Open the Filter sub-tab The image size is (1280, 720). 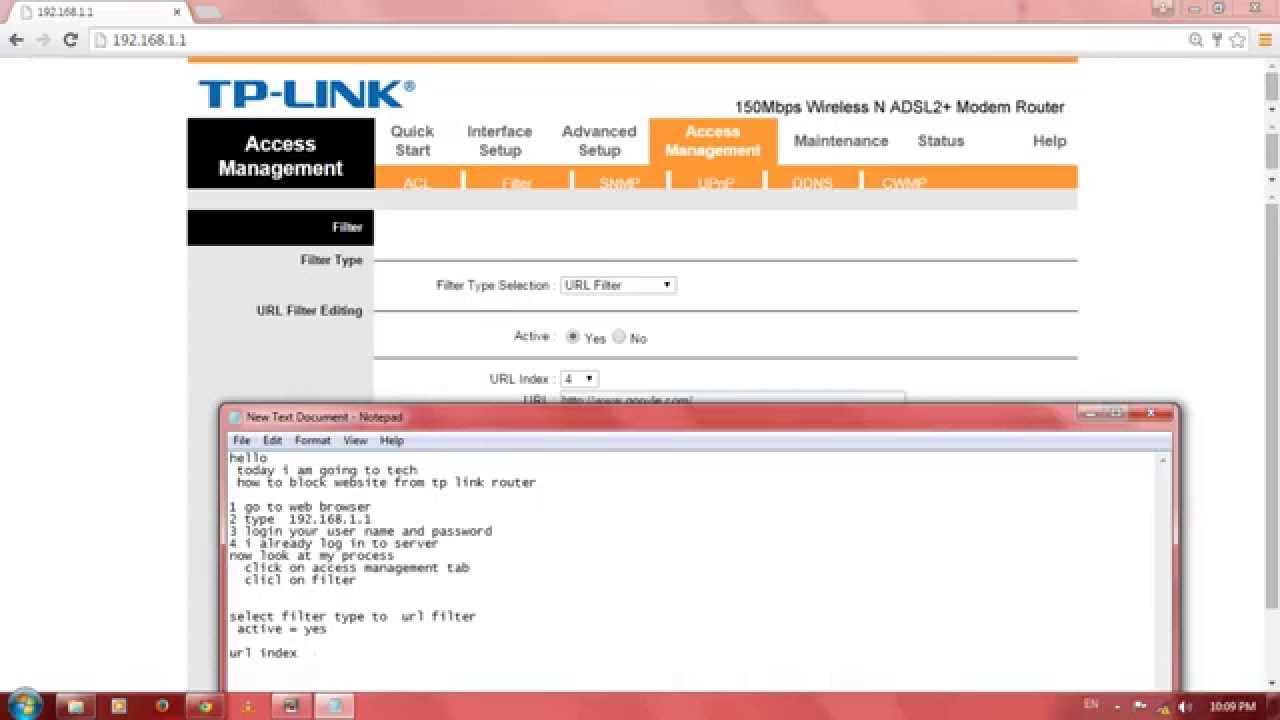[517, 183]
